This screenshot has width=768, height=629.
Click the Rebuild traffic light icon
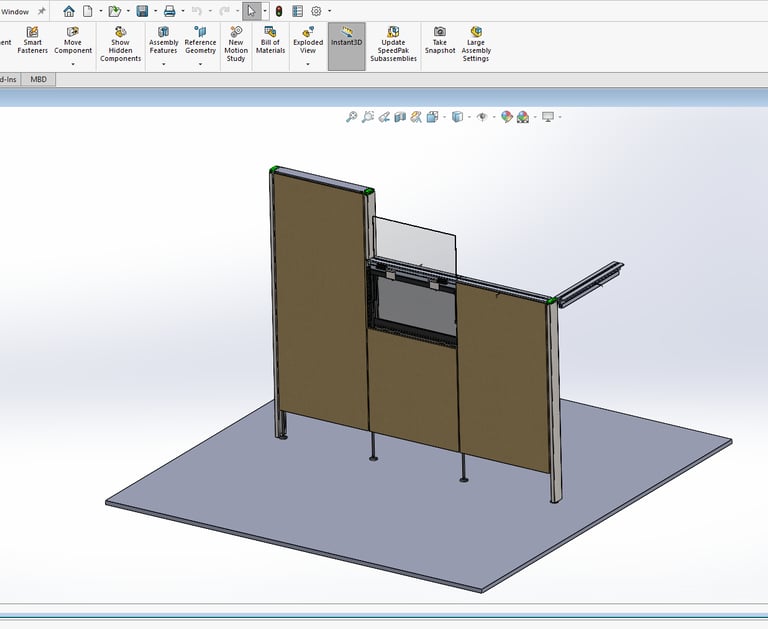(x=279, y=11)
